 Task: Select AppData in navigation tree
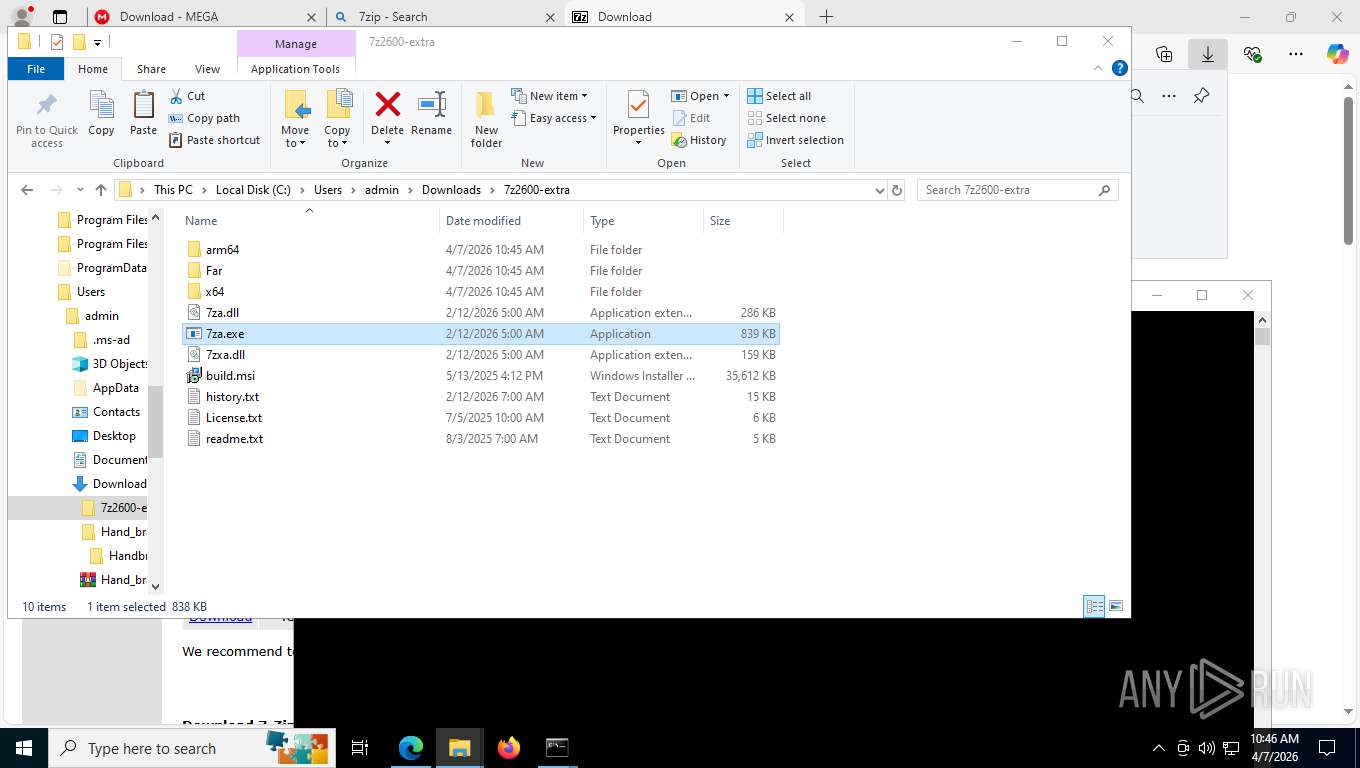point(106,388)
